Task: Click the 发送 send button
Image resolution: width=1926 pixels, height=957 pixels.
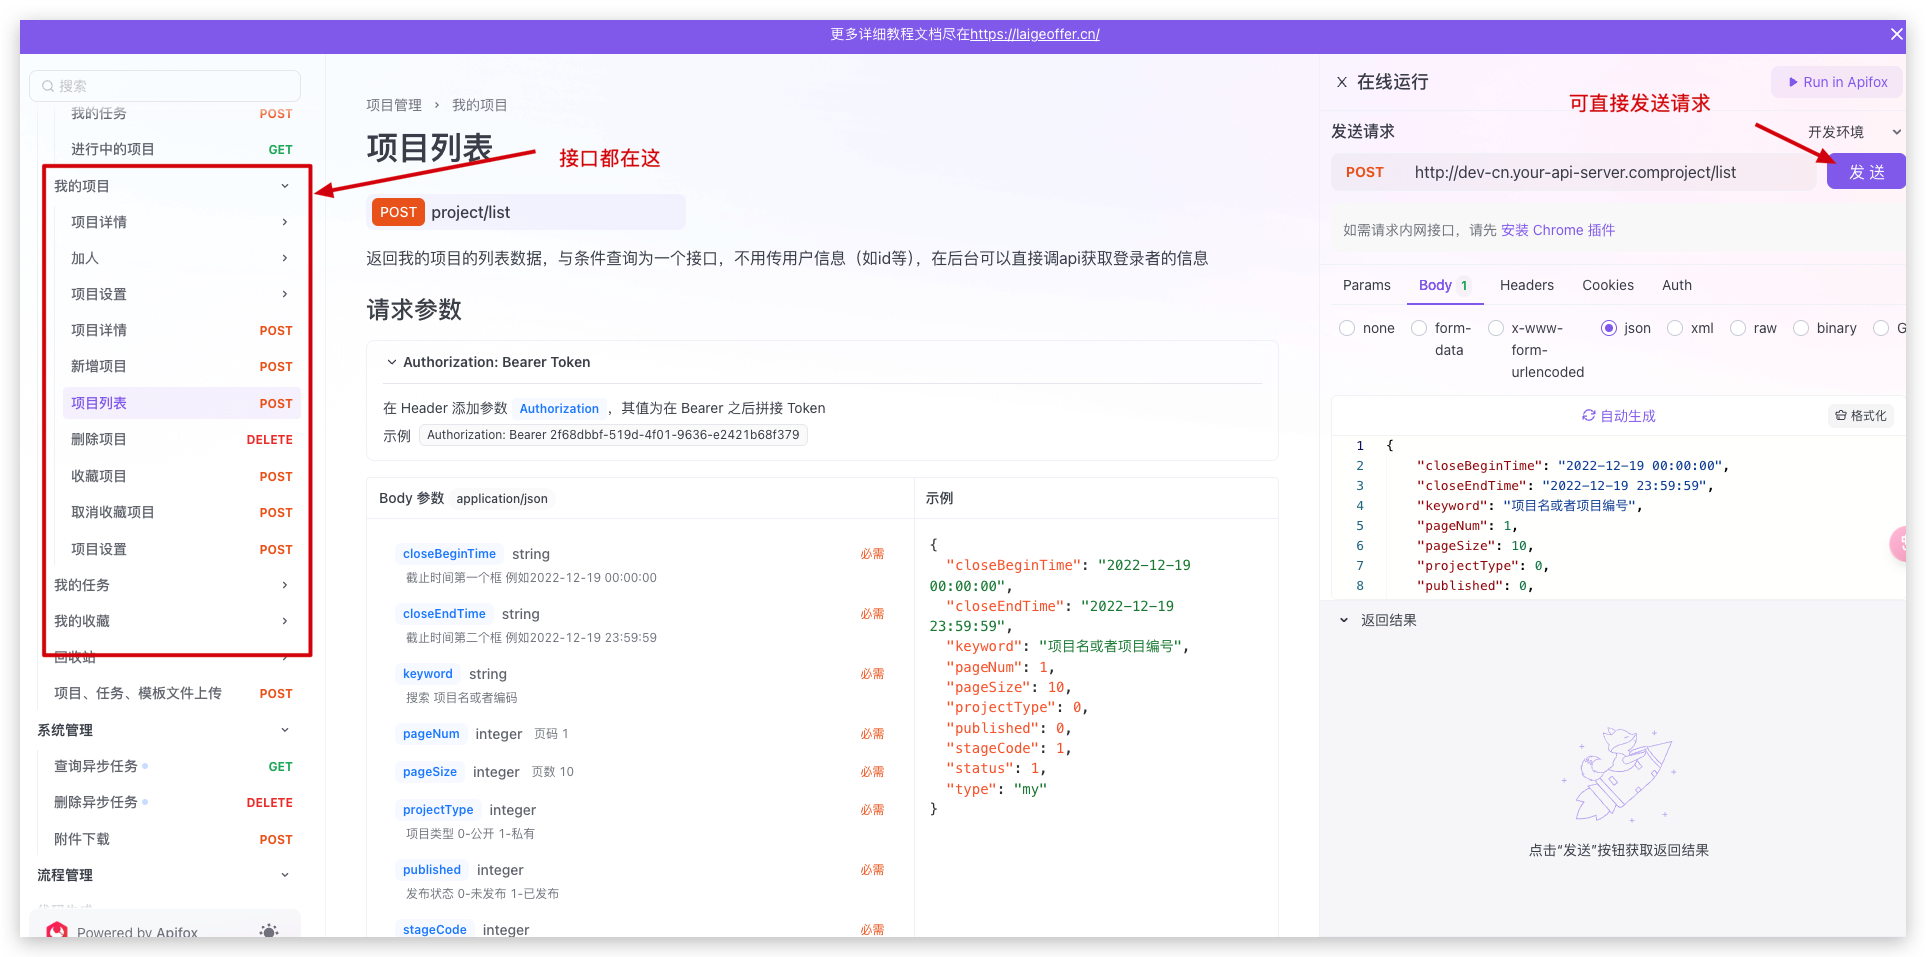Action: [x=1865, y=171]
